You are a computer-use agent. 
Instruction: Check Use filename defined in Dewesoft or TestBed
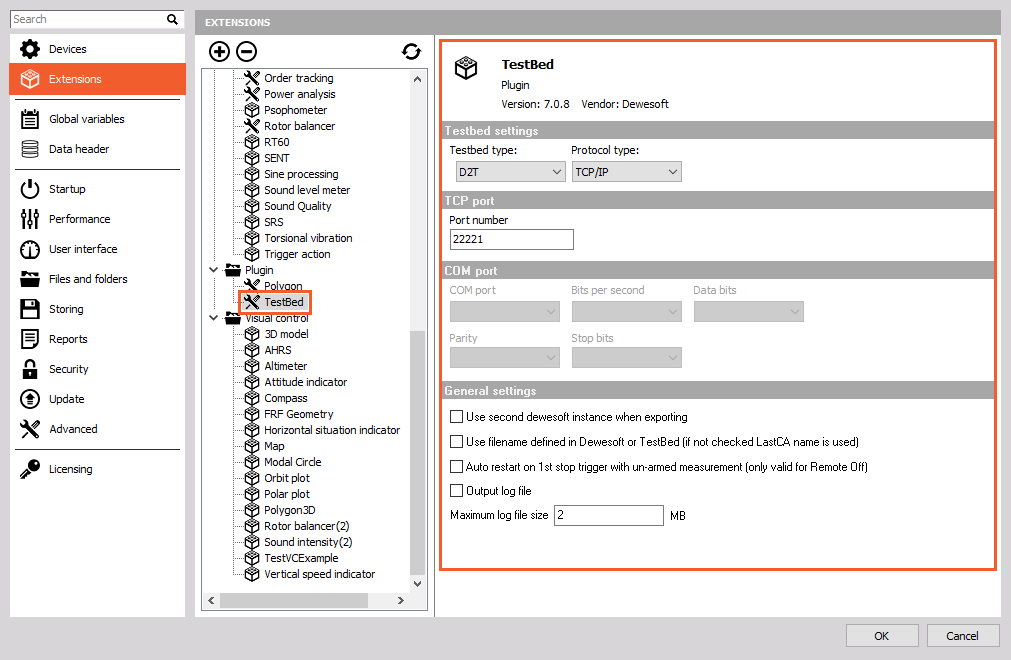(456, 442)
